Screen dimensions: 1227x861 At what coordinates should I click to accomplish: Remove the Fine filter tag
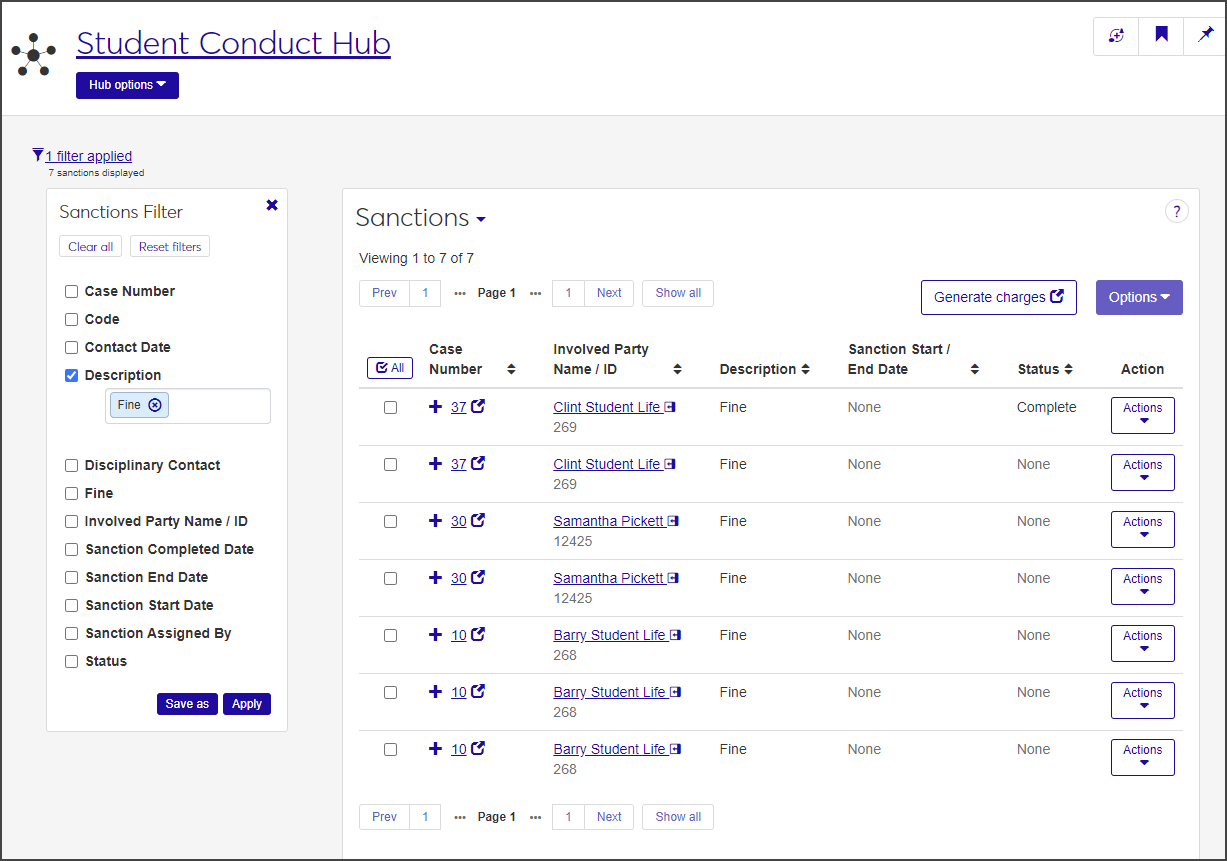tap(155, 405)
